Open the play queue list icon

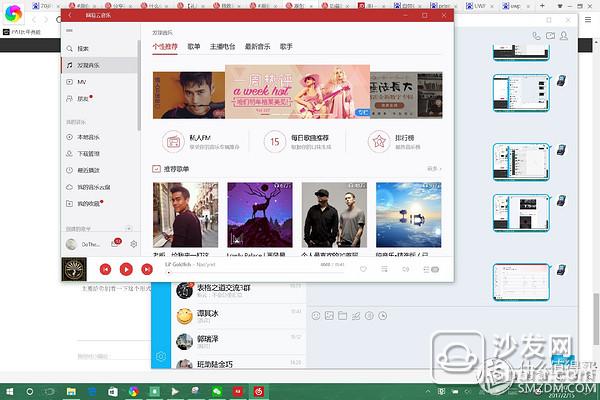coord(431,269)
